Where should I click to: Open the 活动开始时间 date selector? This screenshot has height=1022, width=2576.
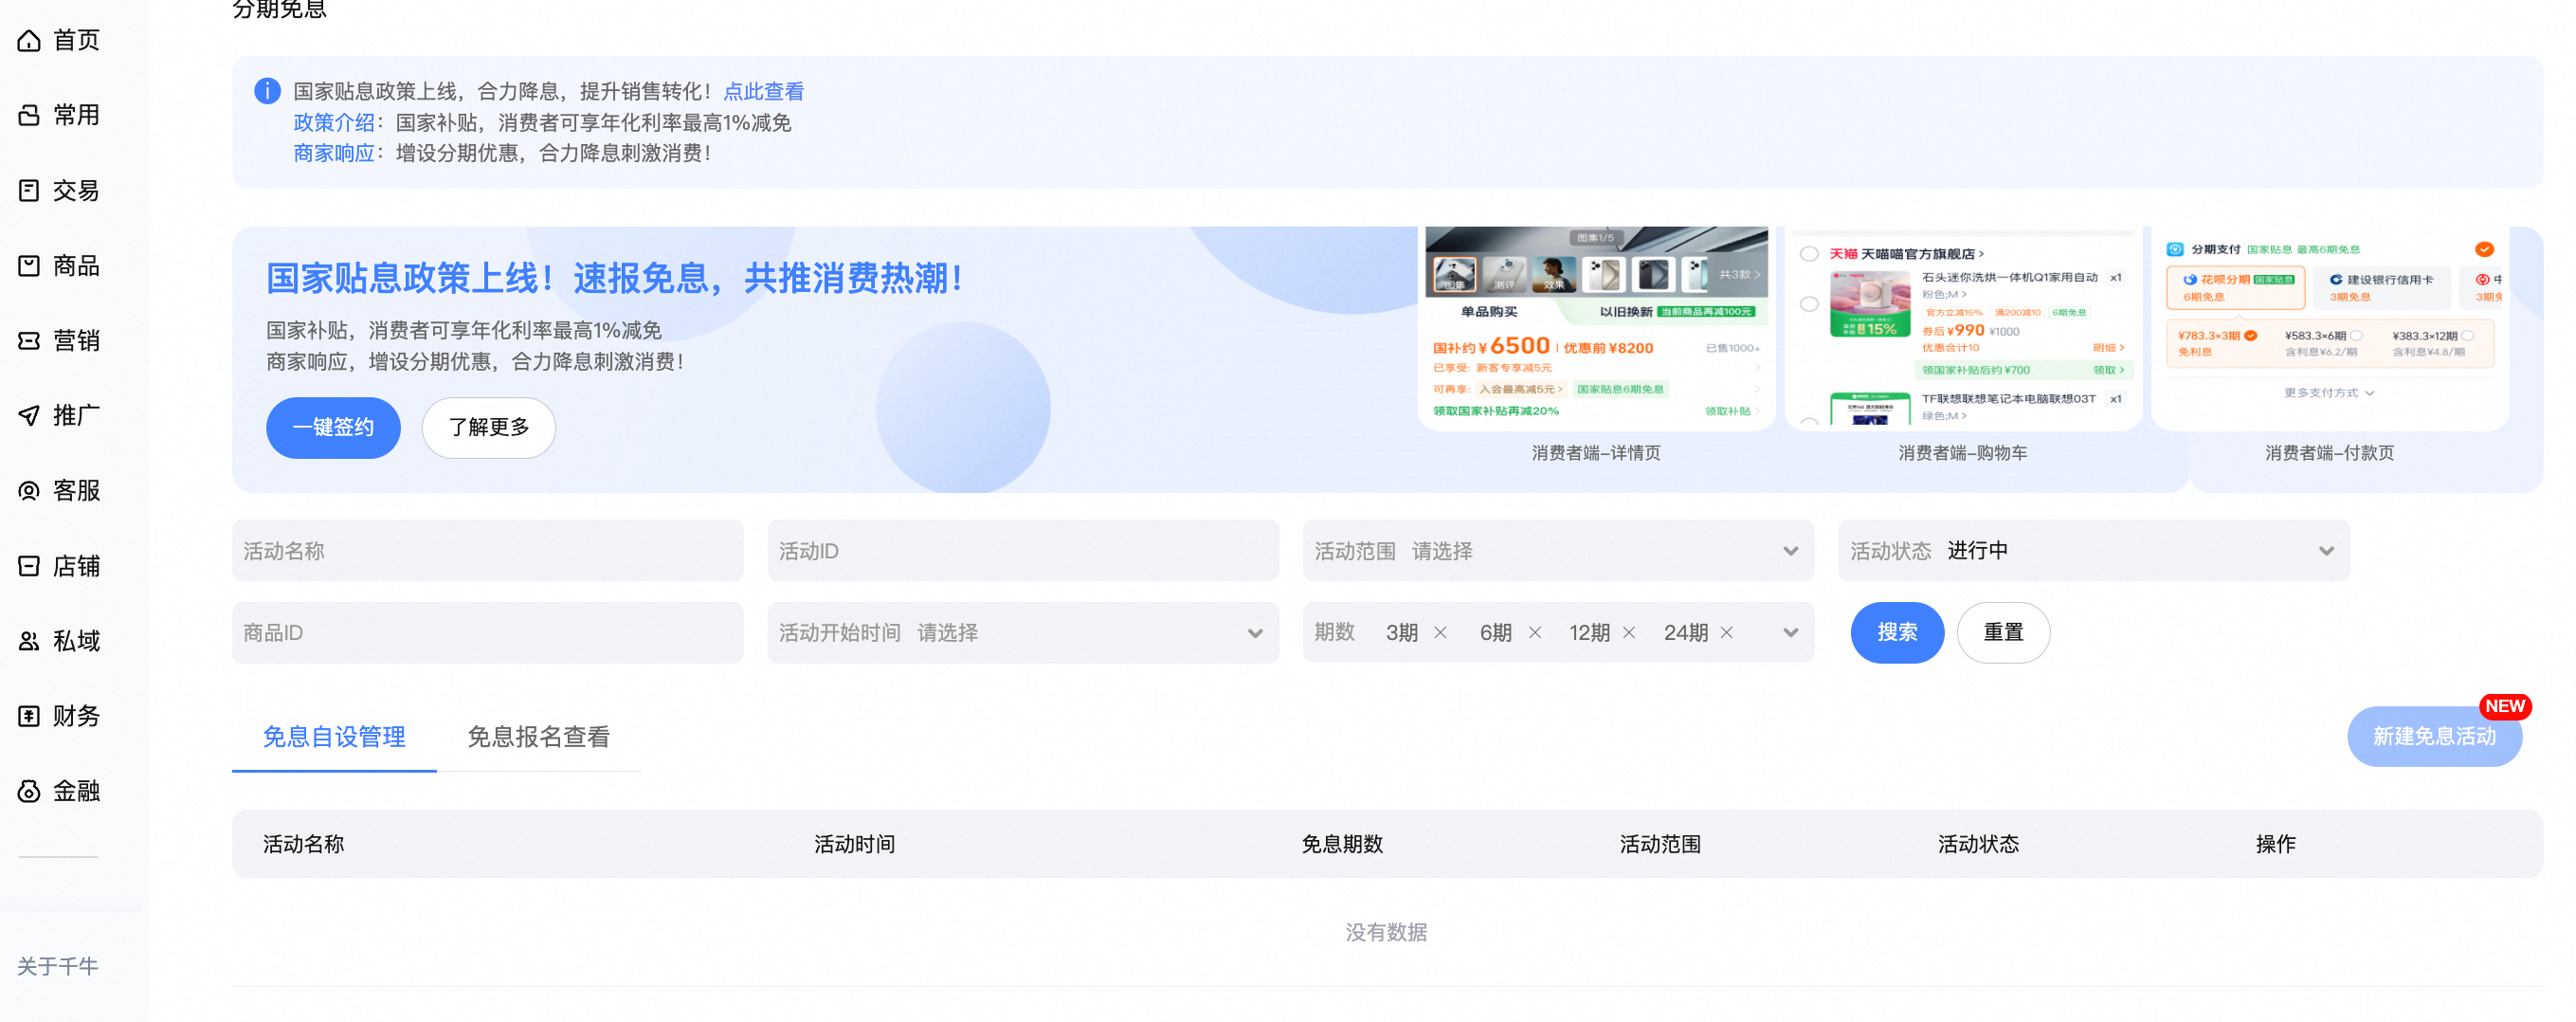(x=1023, y=633)
